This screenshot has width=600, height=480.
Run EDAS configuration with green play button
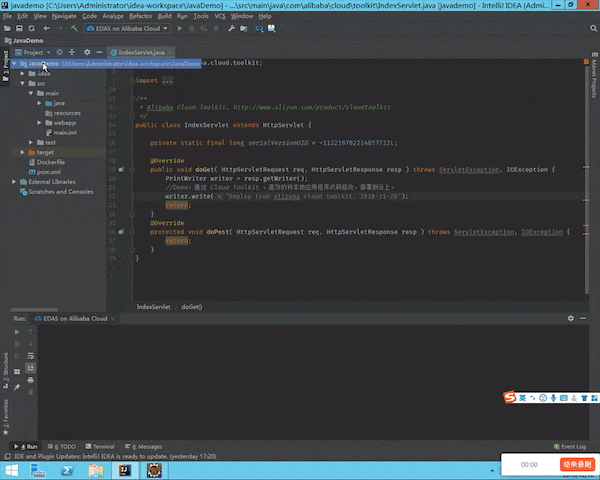tap(179, 28)
